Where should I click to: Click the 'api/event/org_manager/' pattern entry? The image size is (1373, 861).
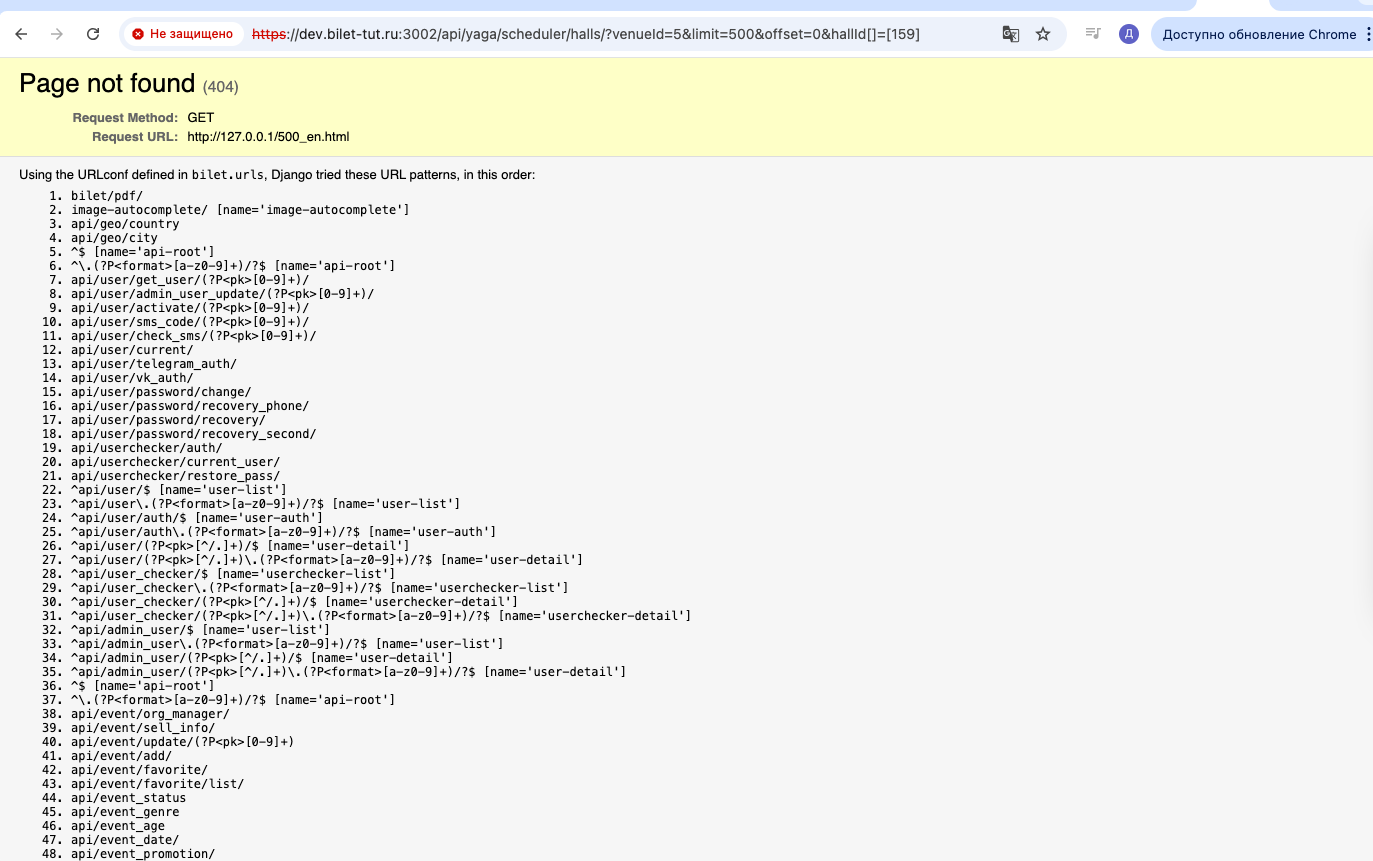(150, 714)
